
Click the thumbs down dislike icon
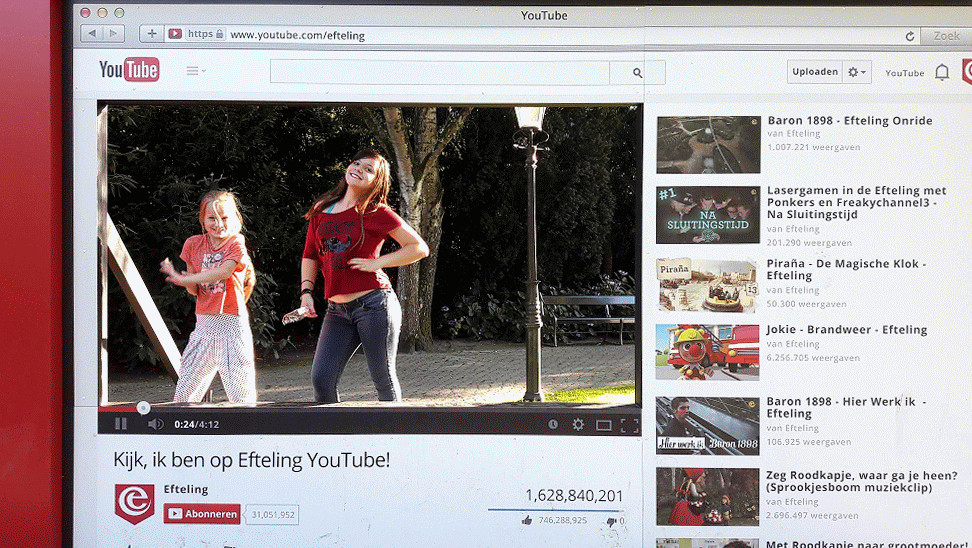[611, 521]
